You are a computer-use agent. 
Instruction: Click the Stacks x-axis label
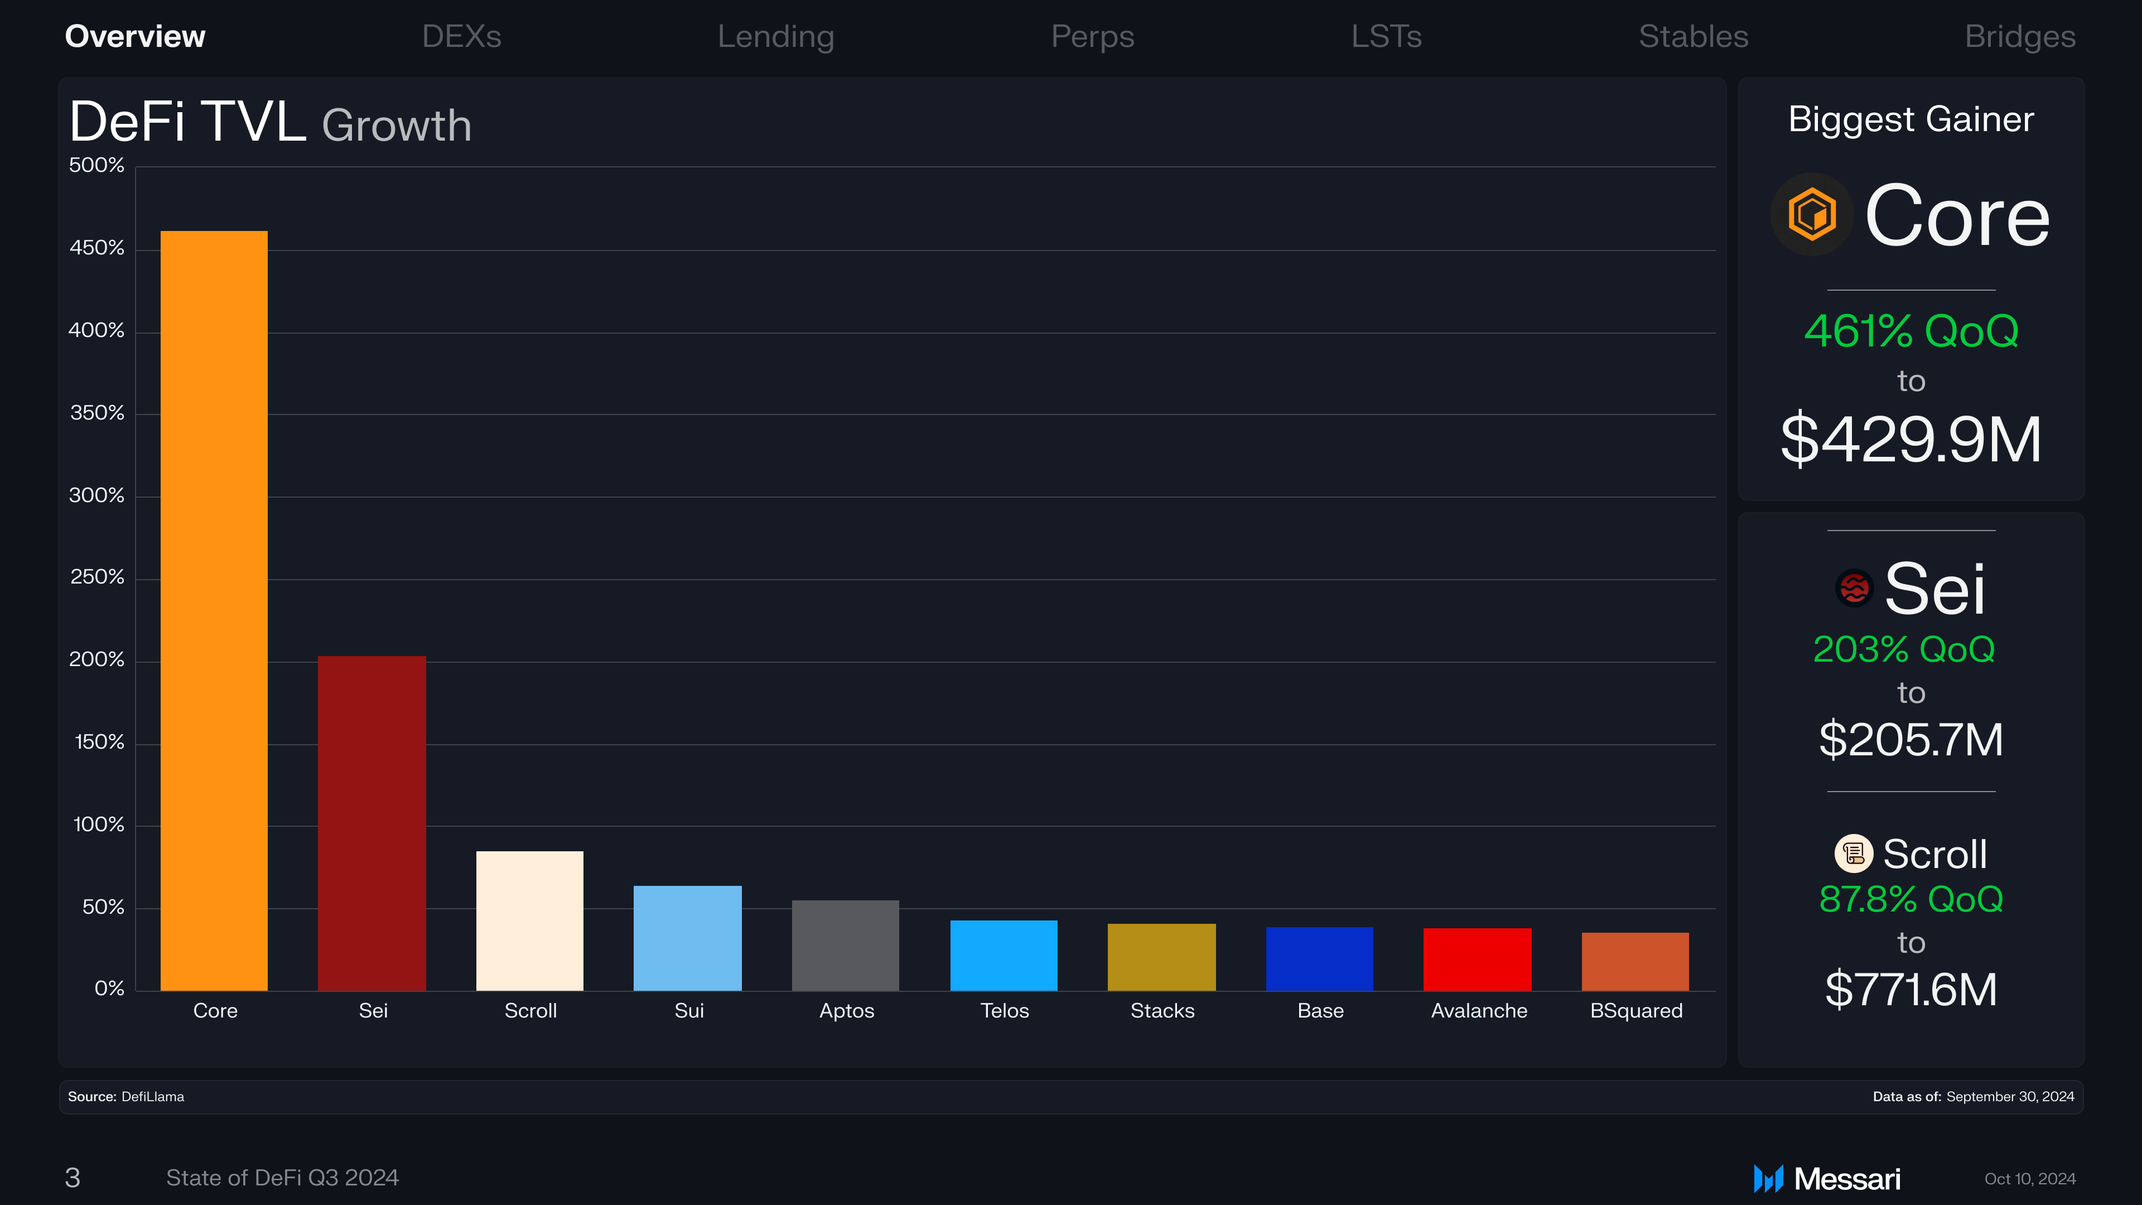pyautogui.click(x=1163, y=1011)
